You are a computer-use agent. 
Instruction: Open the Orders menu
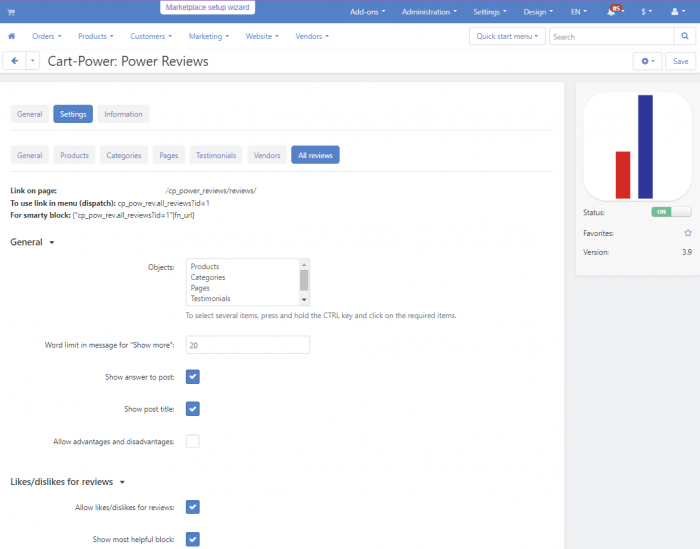tap(46, 36)
